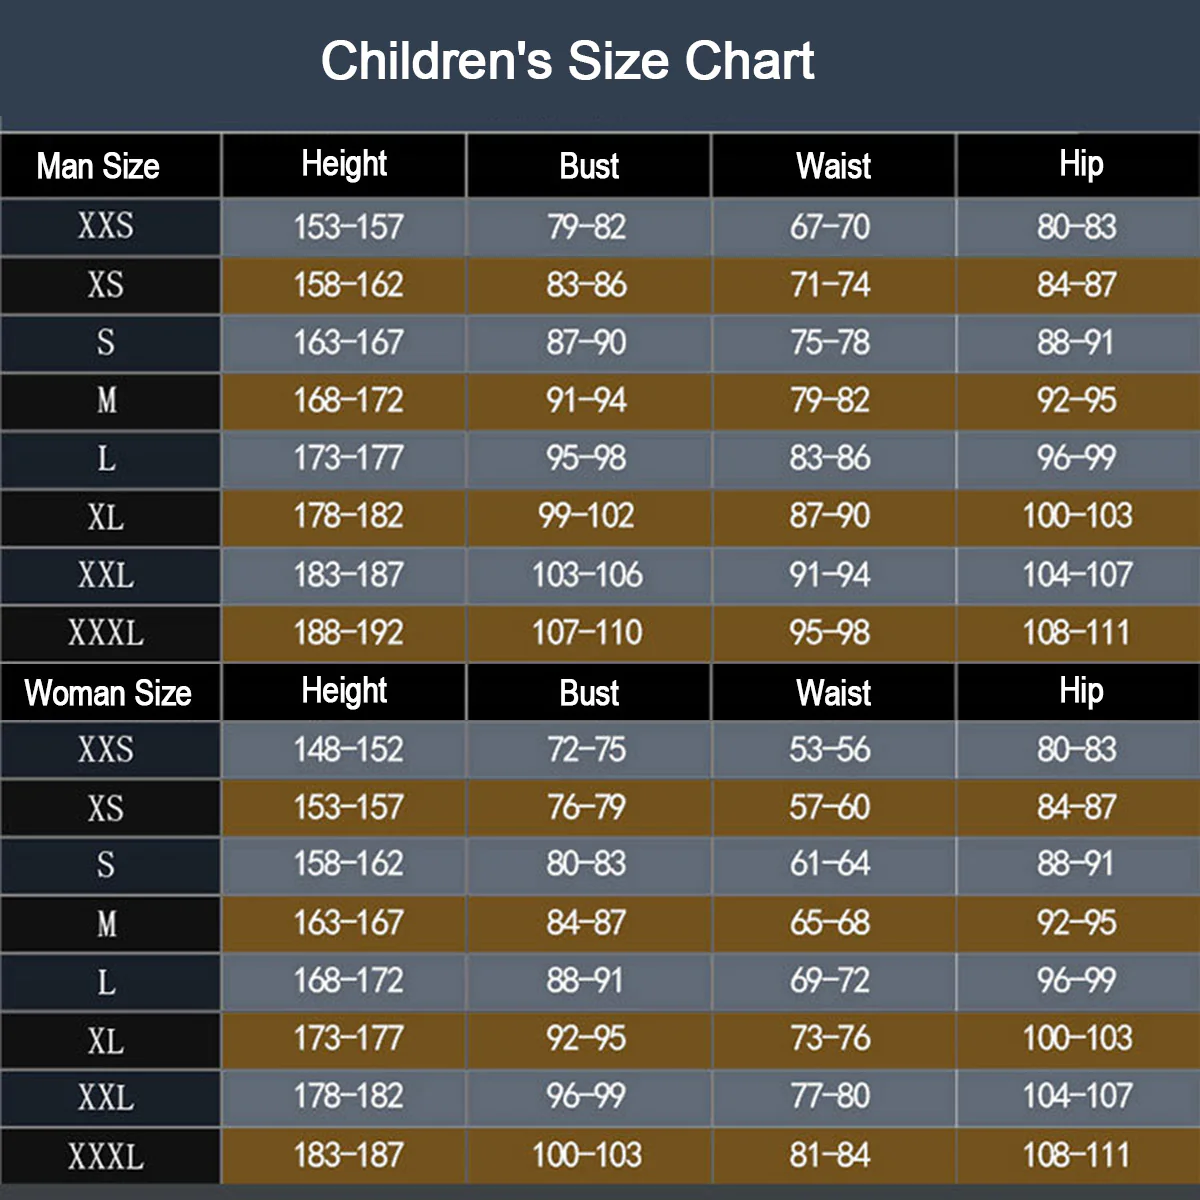1200x1200 pixels.
Task: Select the woman L waist value 69-72
Action: coord(830,981)
